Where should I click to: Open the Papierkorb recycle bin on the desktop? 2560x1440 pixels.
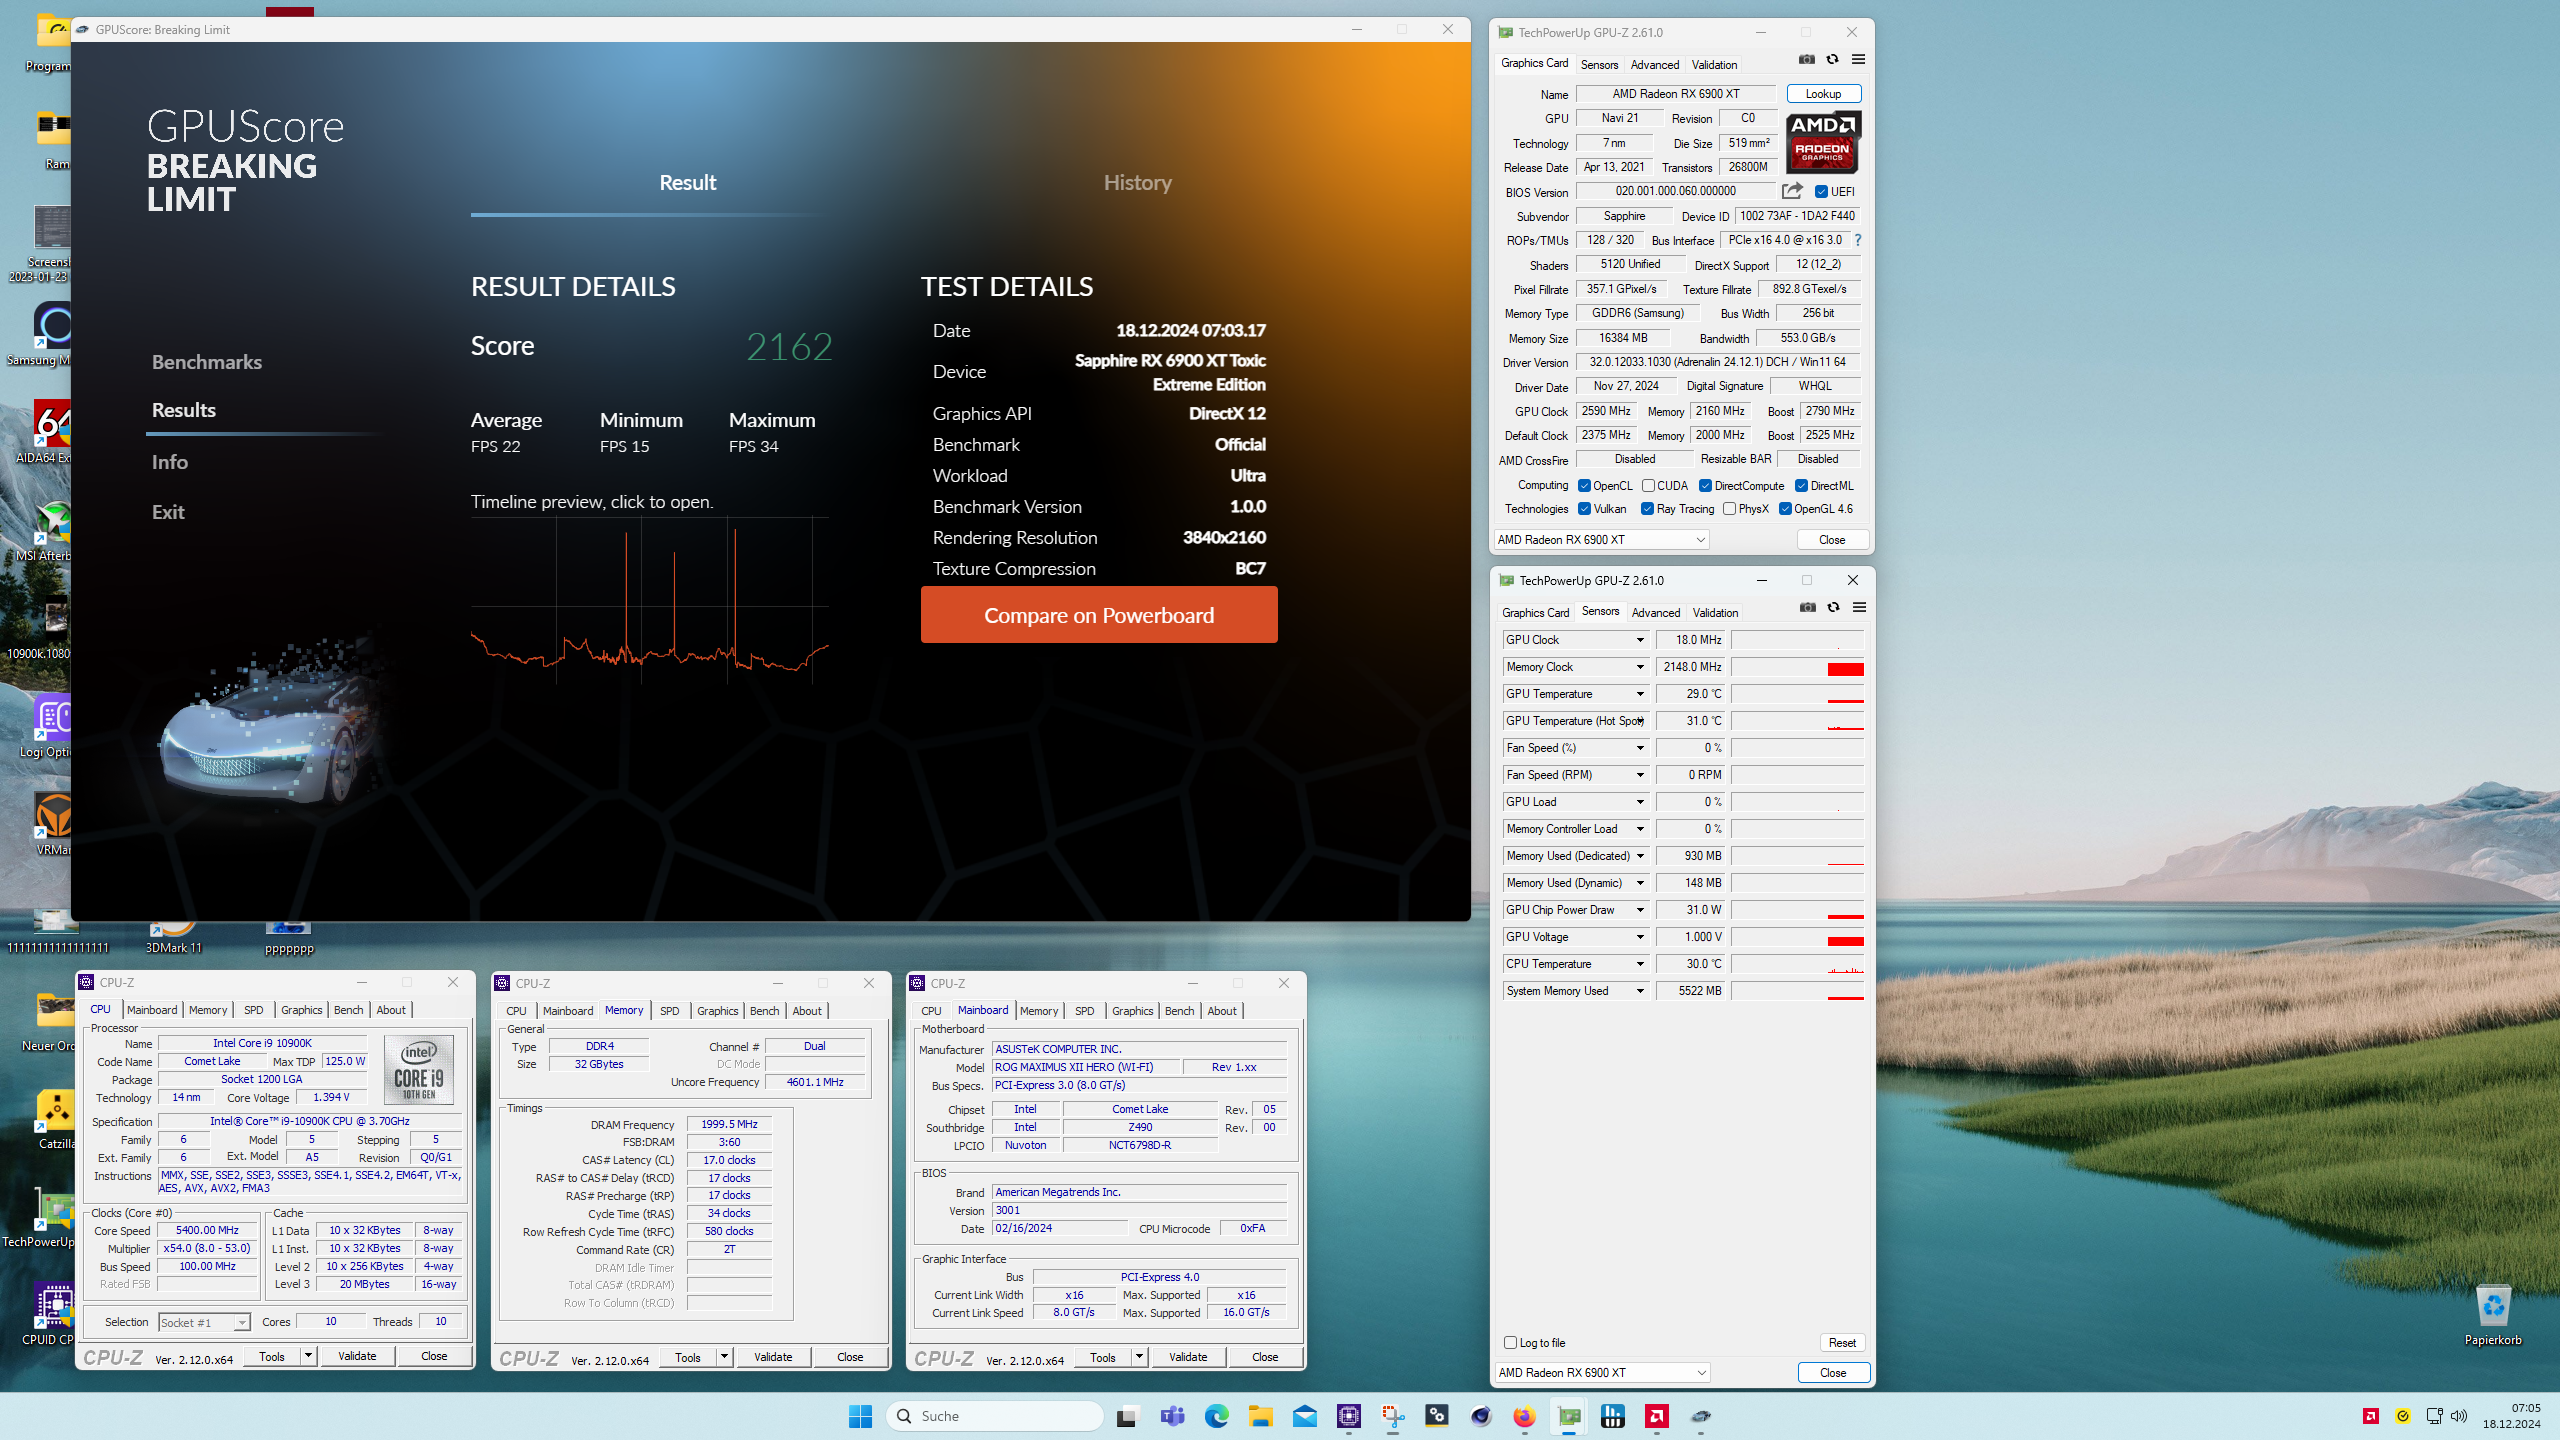(2493, 1316)
